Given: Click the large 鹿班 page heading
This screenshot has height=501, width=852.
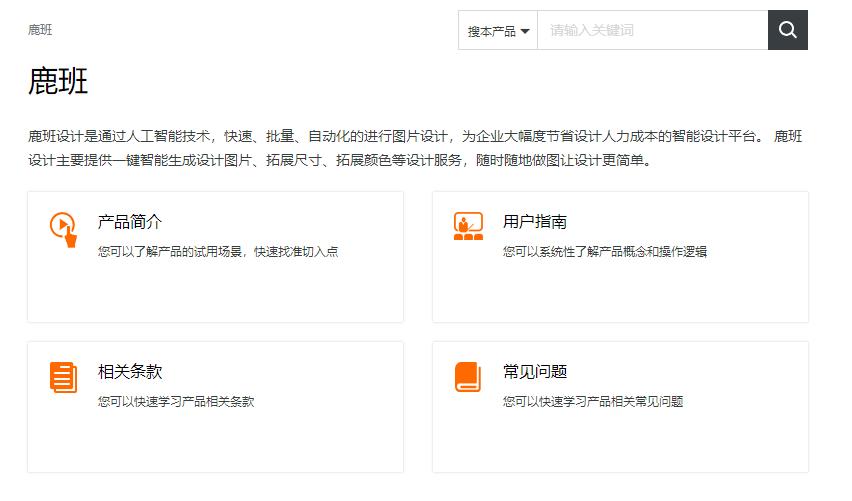Looking at the screenshot, I should (x=58, y=82).
